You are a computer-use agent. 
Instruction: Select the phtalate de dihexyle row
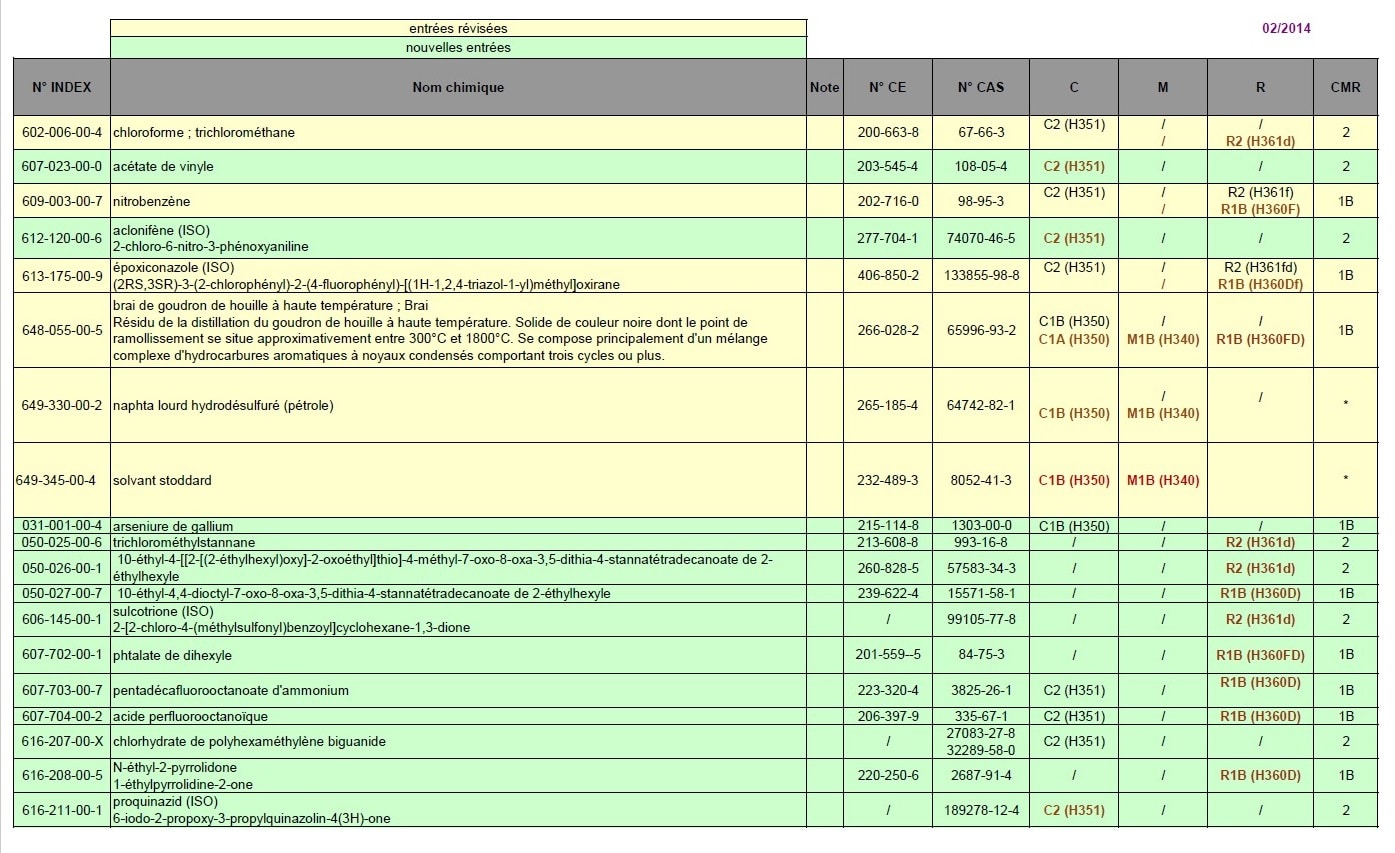pos(695,655)
